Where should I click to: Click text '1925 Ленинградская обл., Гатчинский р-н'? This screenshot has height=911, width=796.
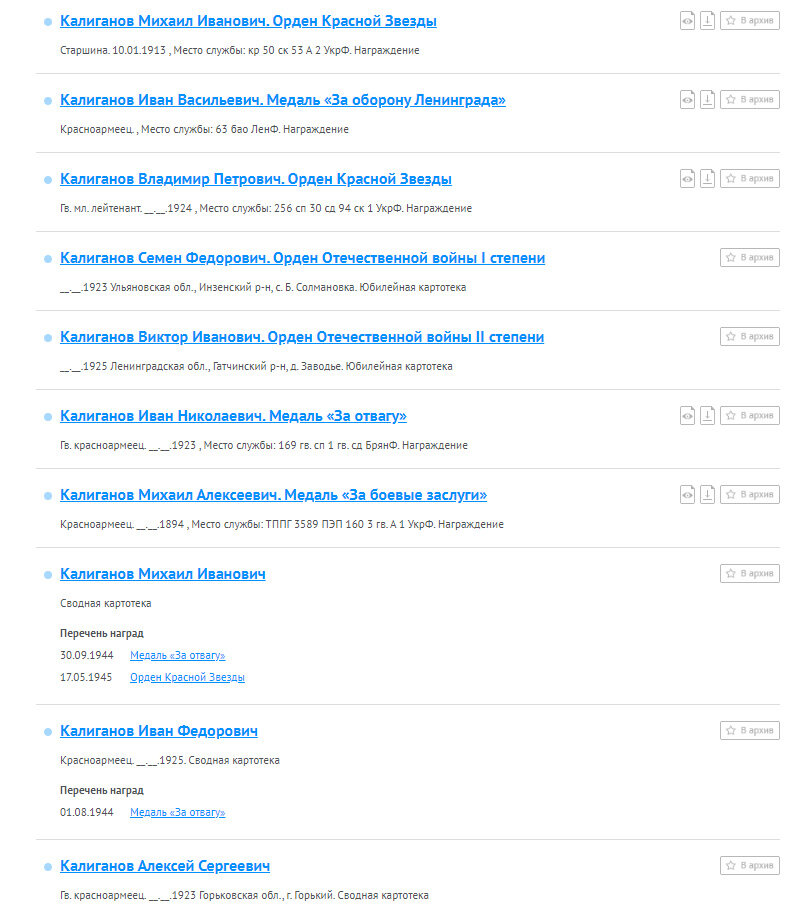click(256, 367)
